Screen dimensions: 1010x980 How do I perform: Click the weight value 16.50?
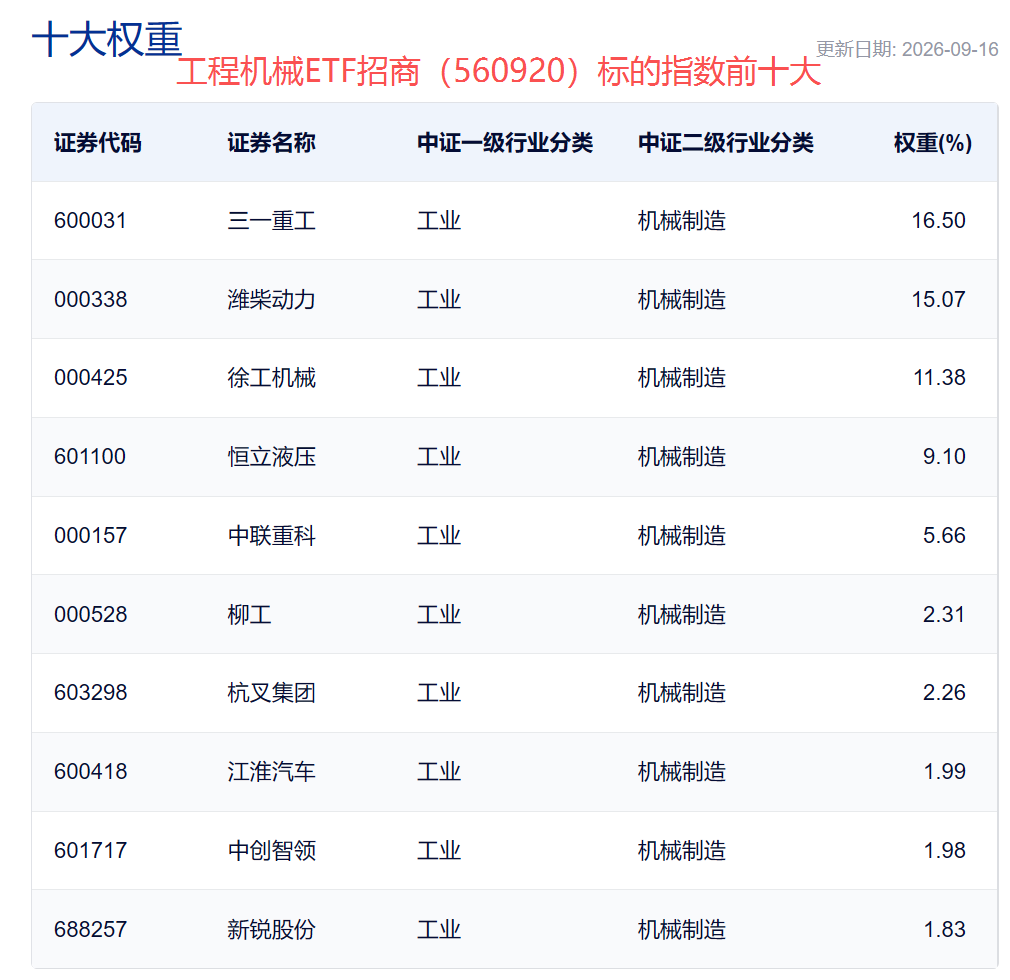938,220
